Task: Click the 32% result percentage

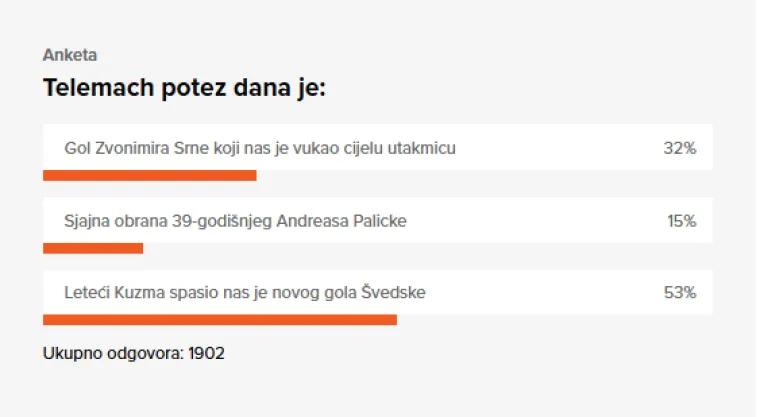Action: (x=679, y=148)
